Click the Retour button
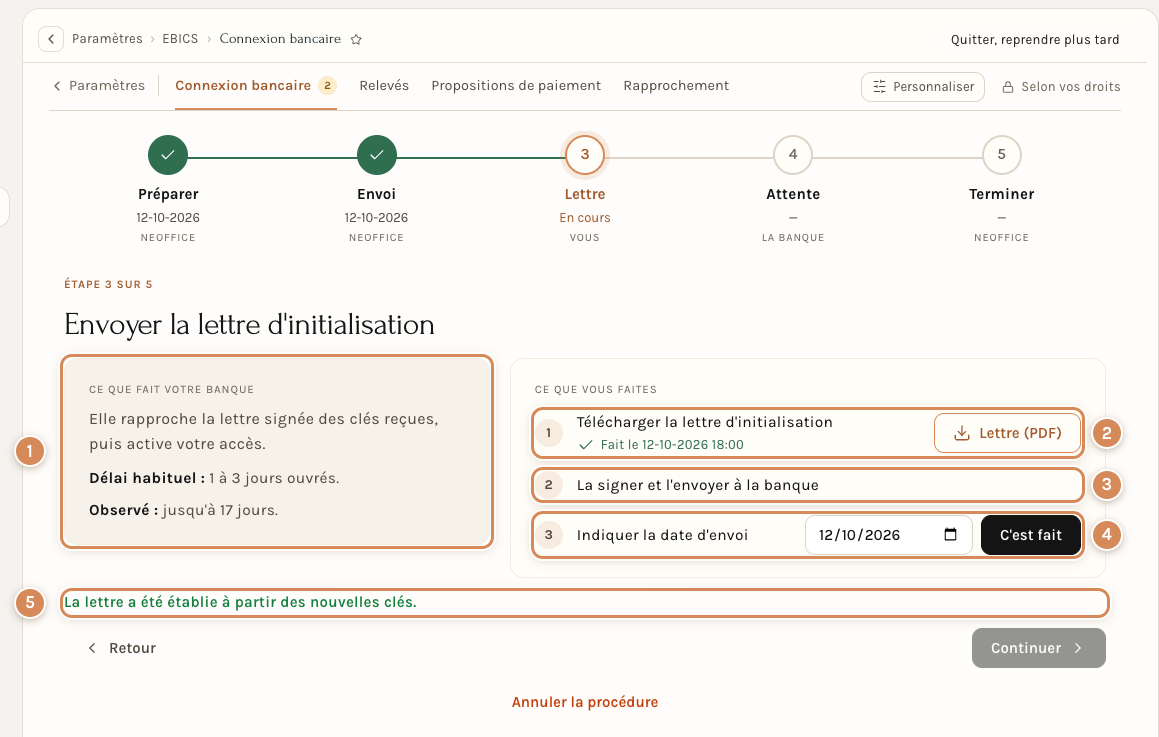 (x=122, y=648)
